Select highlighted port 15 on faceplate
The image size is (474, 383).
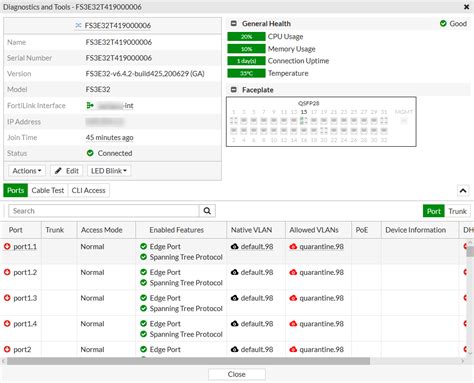[304, 120]
